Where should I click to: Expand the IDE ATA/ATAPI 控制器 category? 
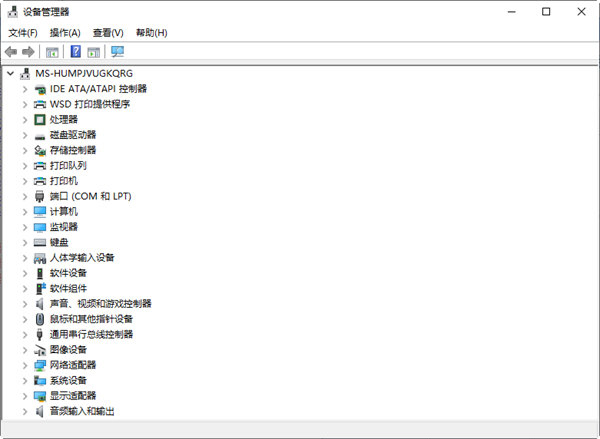(x=25, y=89)
